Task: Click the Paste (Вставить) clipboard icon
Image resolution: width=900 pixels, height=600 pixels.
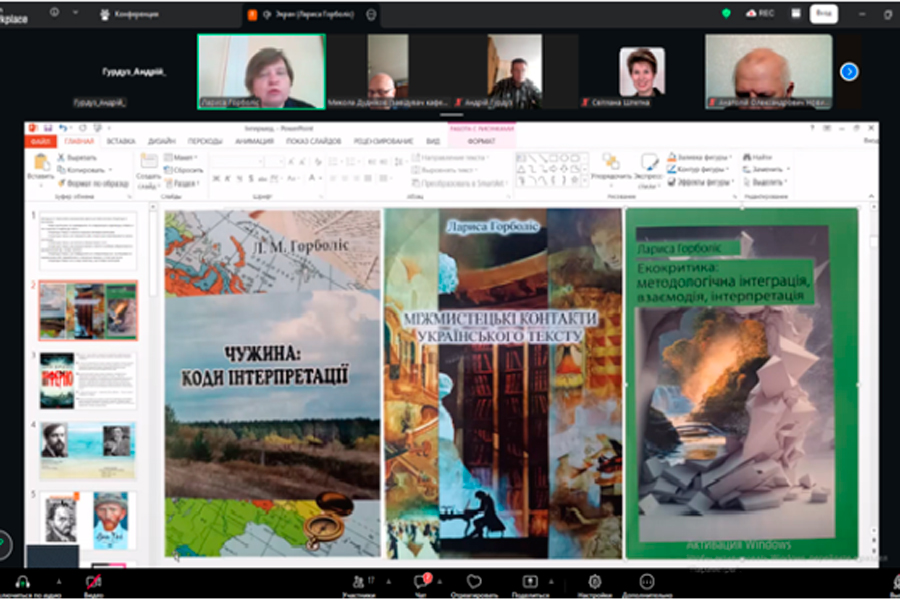Action: [41, 162]
